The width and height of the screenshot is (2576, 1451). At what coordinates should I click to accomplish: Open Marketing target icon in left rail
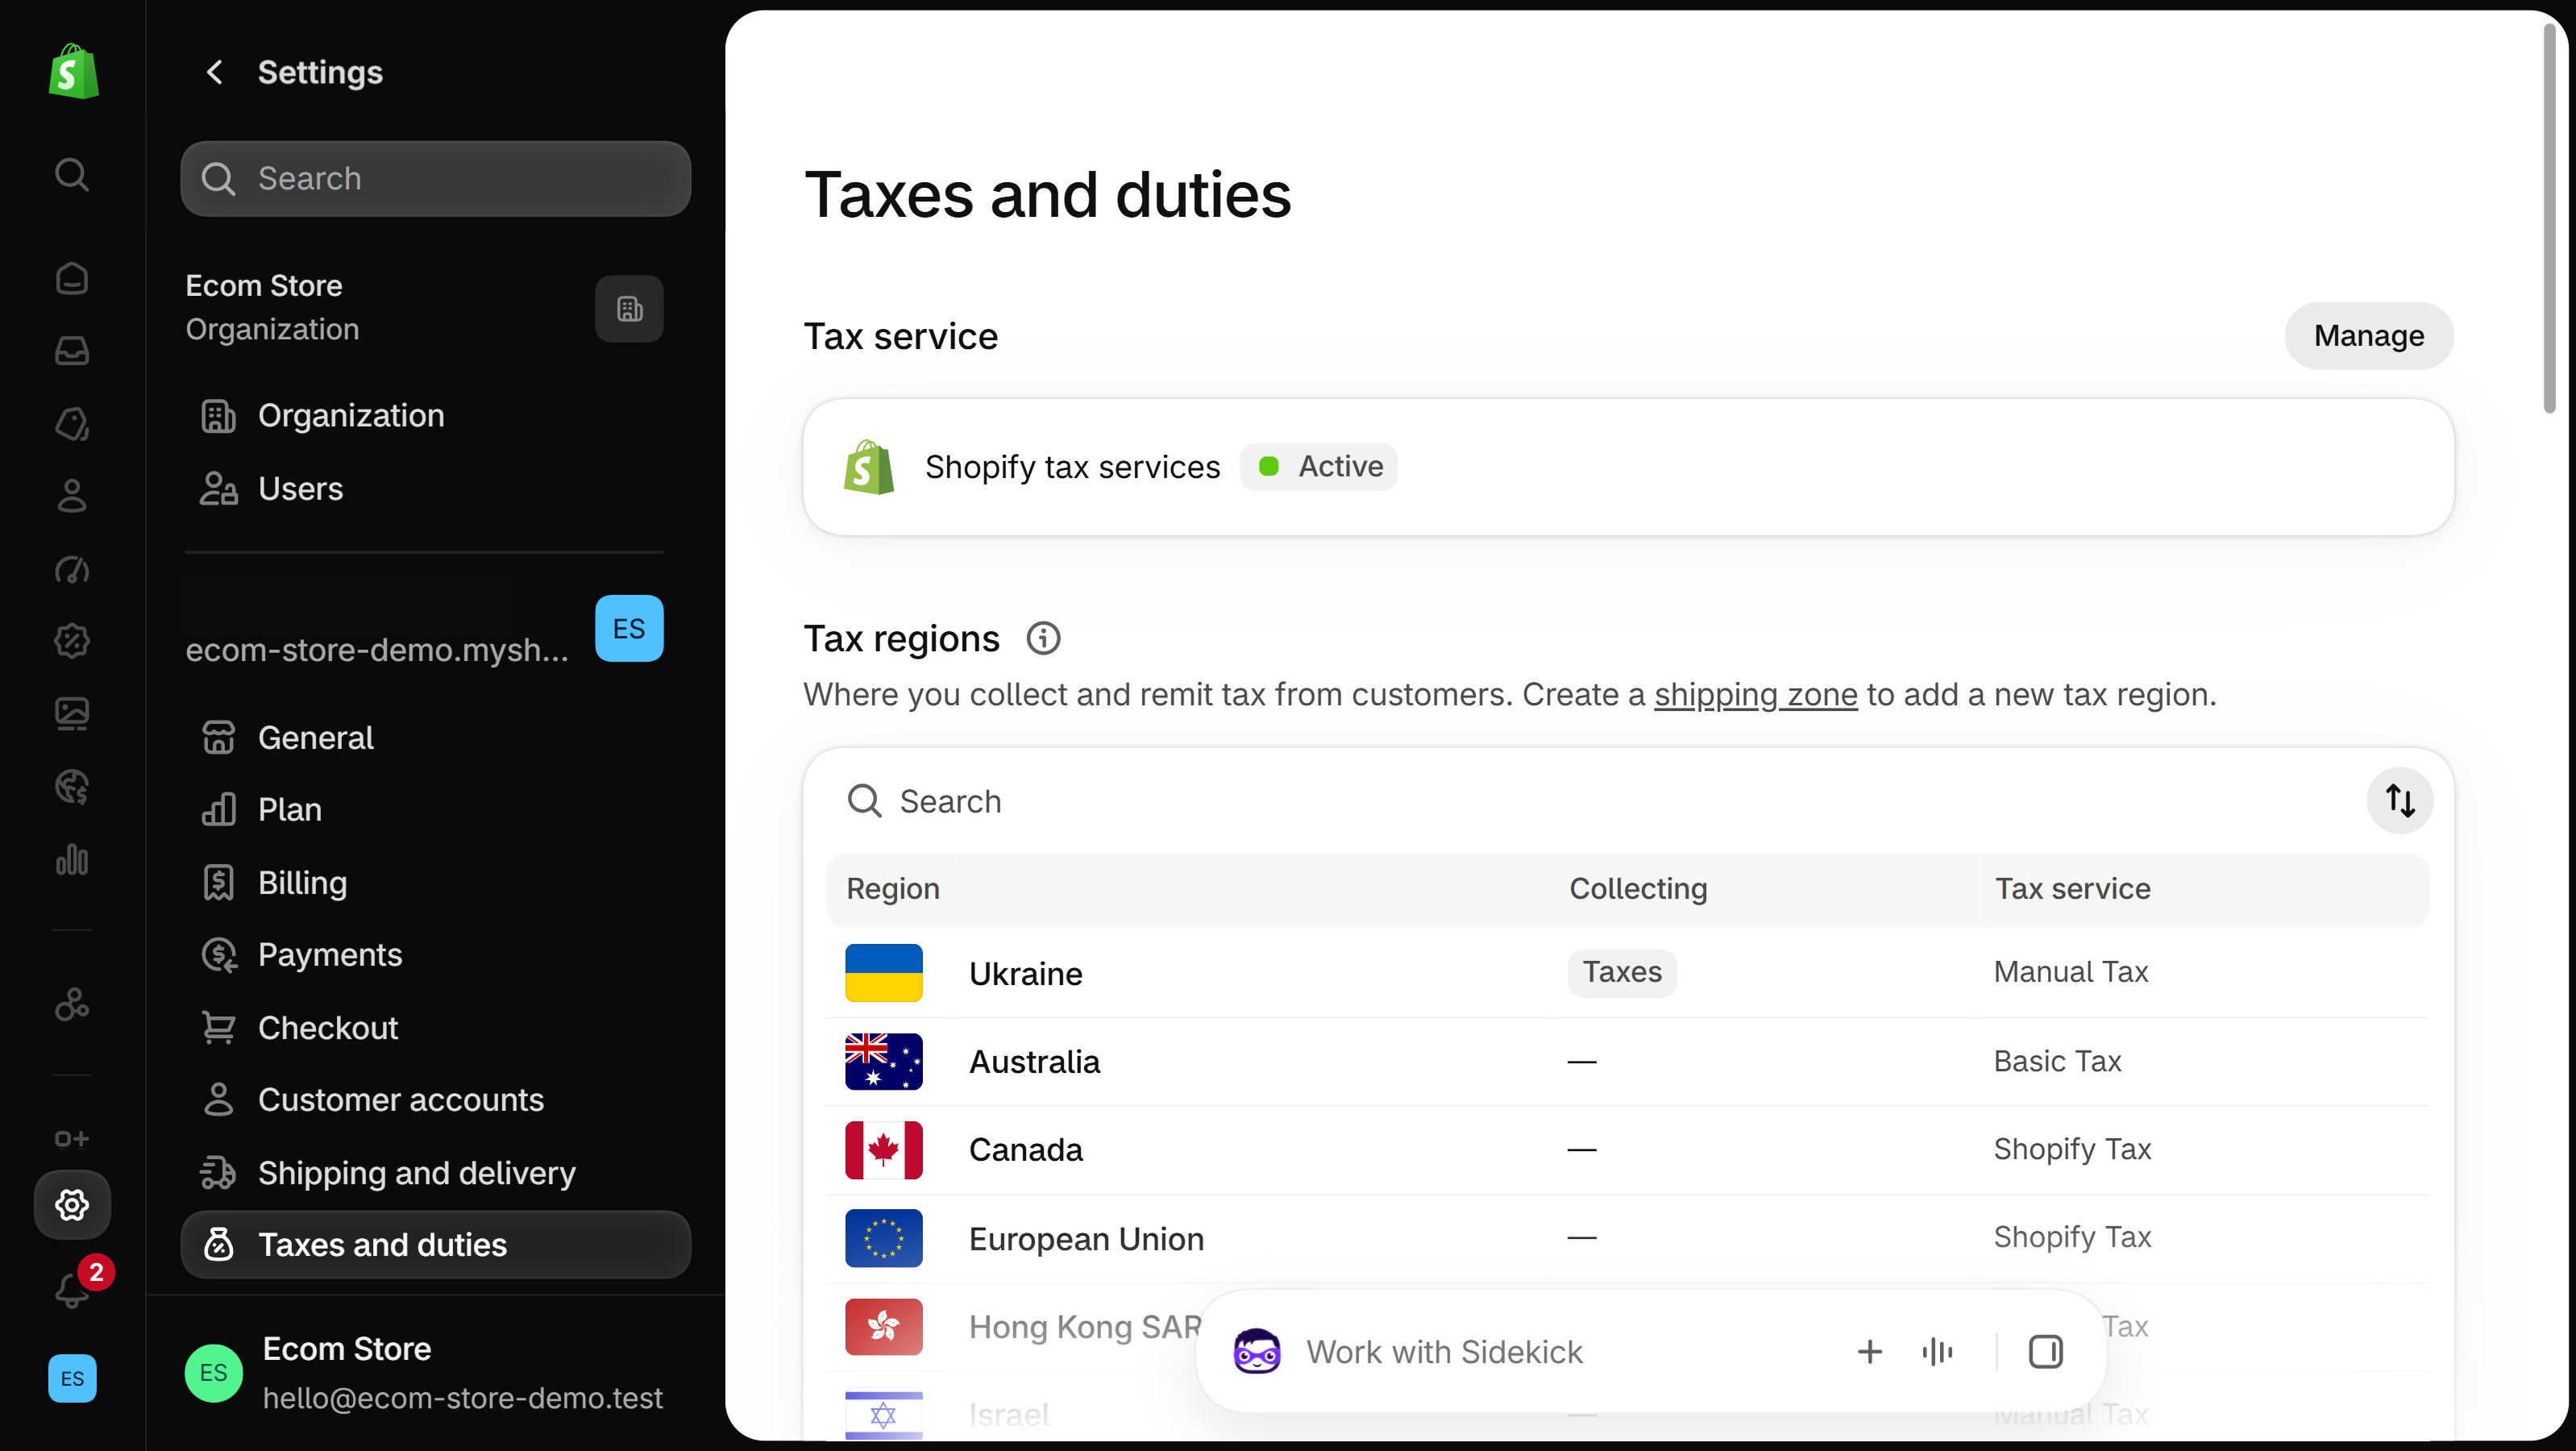tap(72, 569)
